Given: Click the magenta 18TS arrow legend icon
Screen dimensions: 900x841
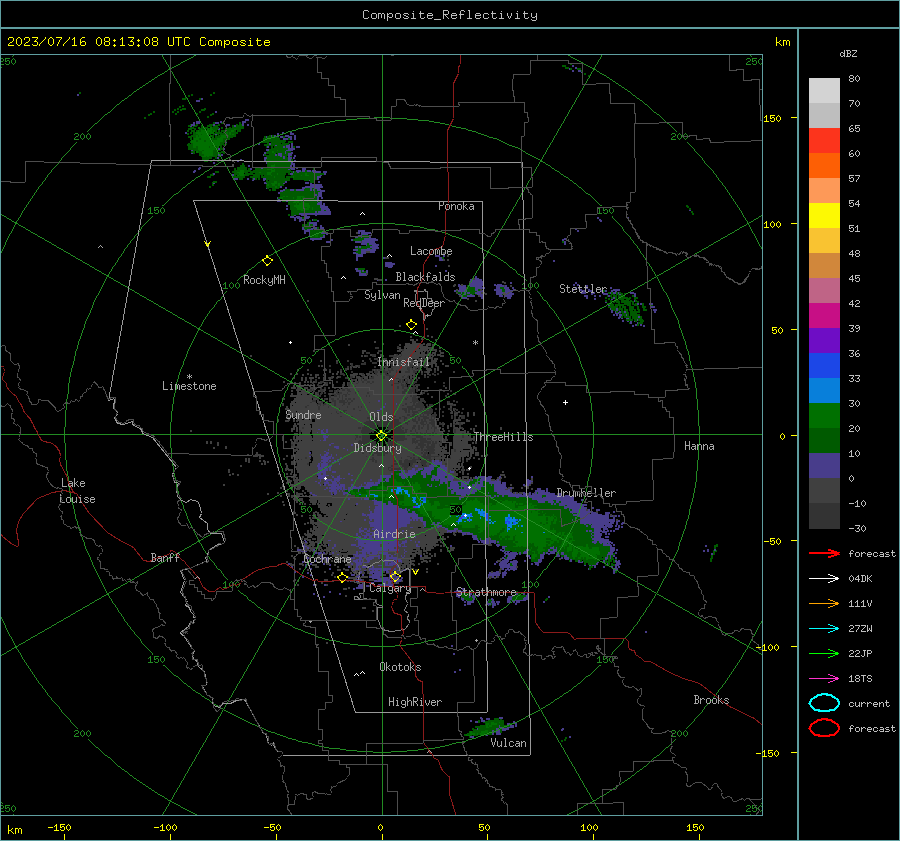Looking at the screenshot, I should point(824,679).
